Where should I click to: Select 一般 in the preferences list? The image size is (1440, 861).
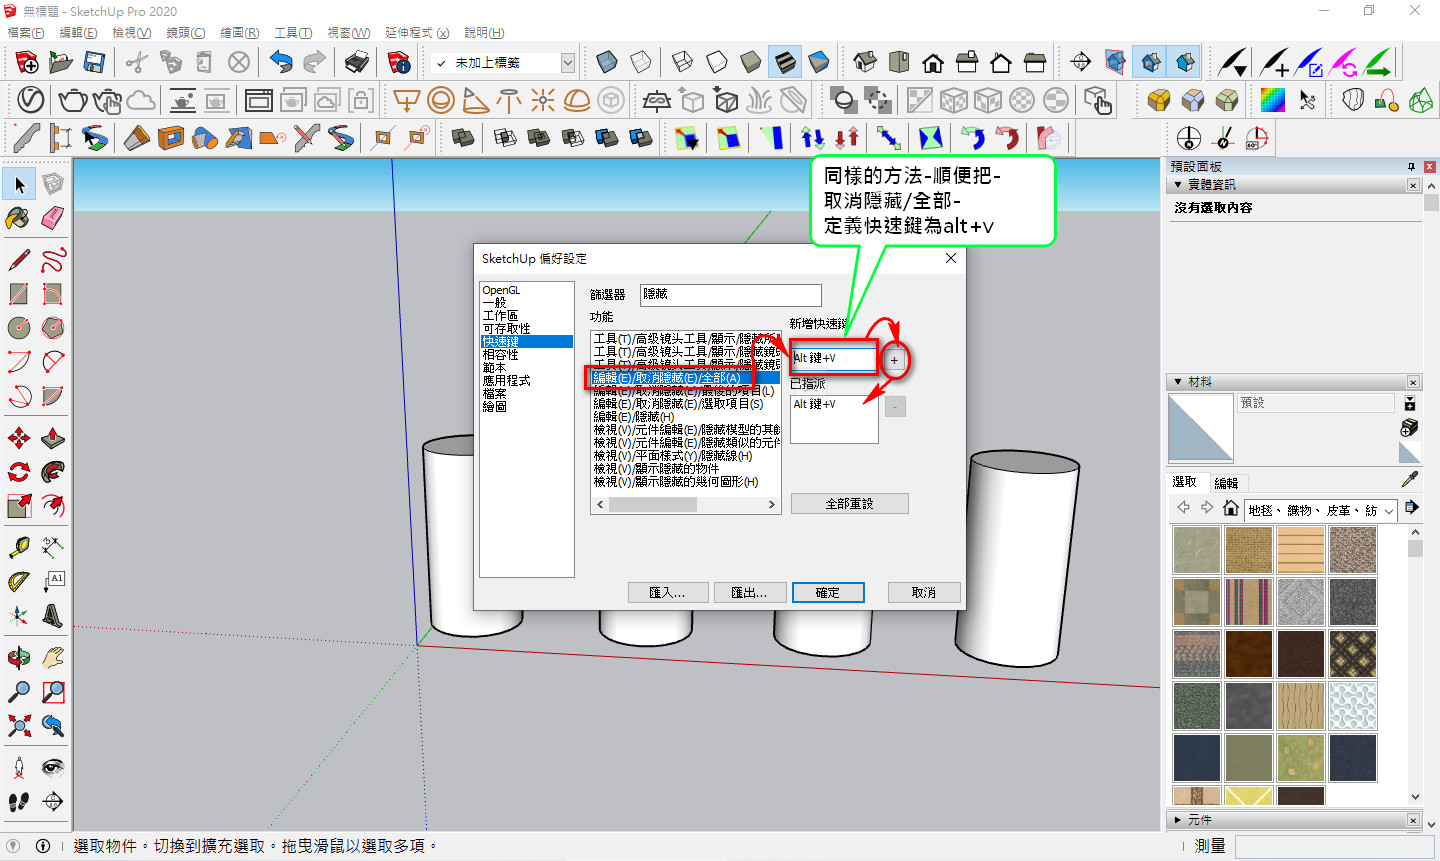pos(495,303)
